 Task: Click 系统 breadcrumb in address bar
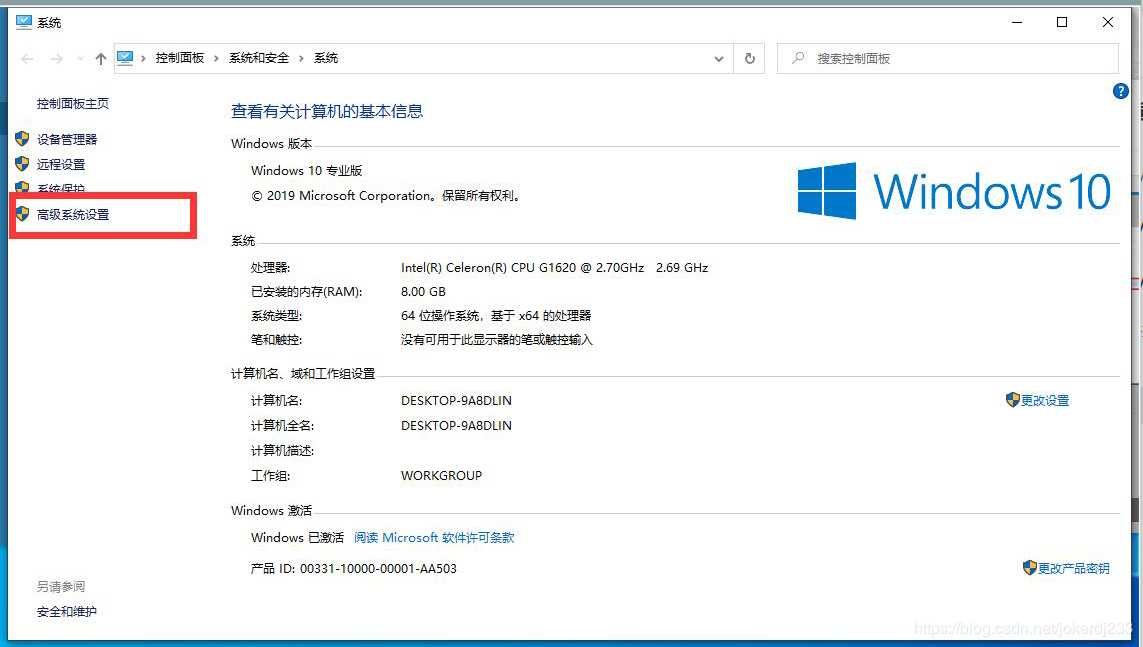(326, 58)
